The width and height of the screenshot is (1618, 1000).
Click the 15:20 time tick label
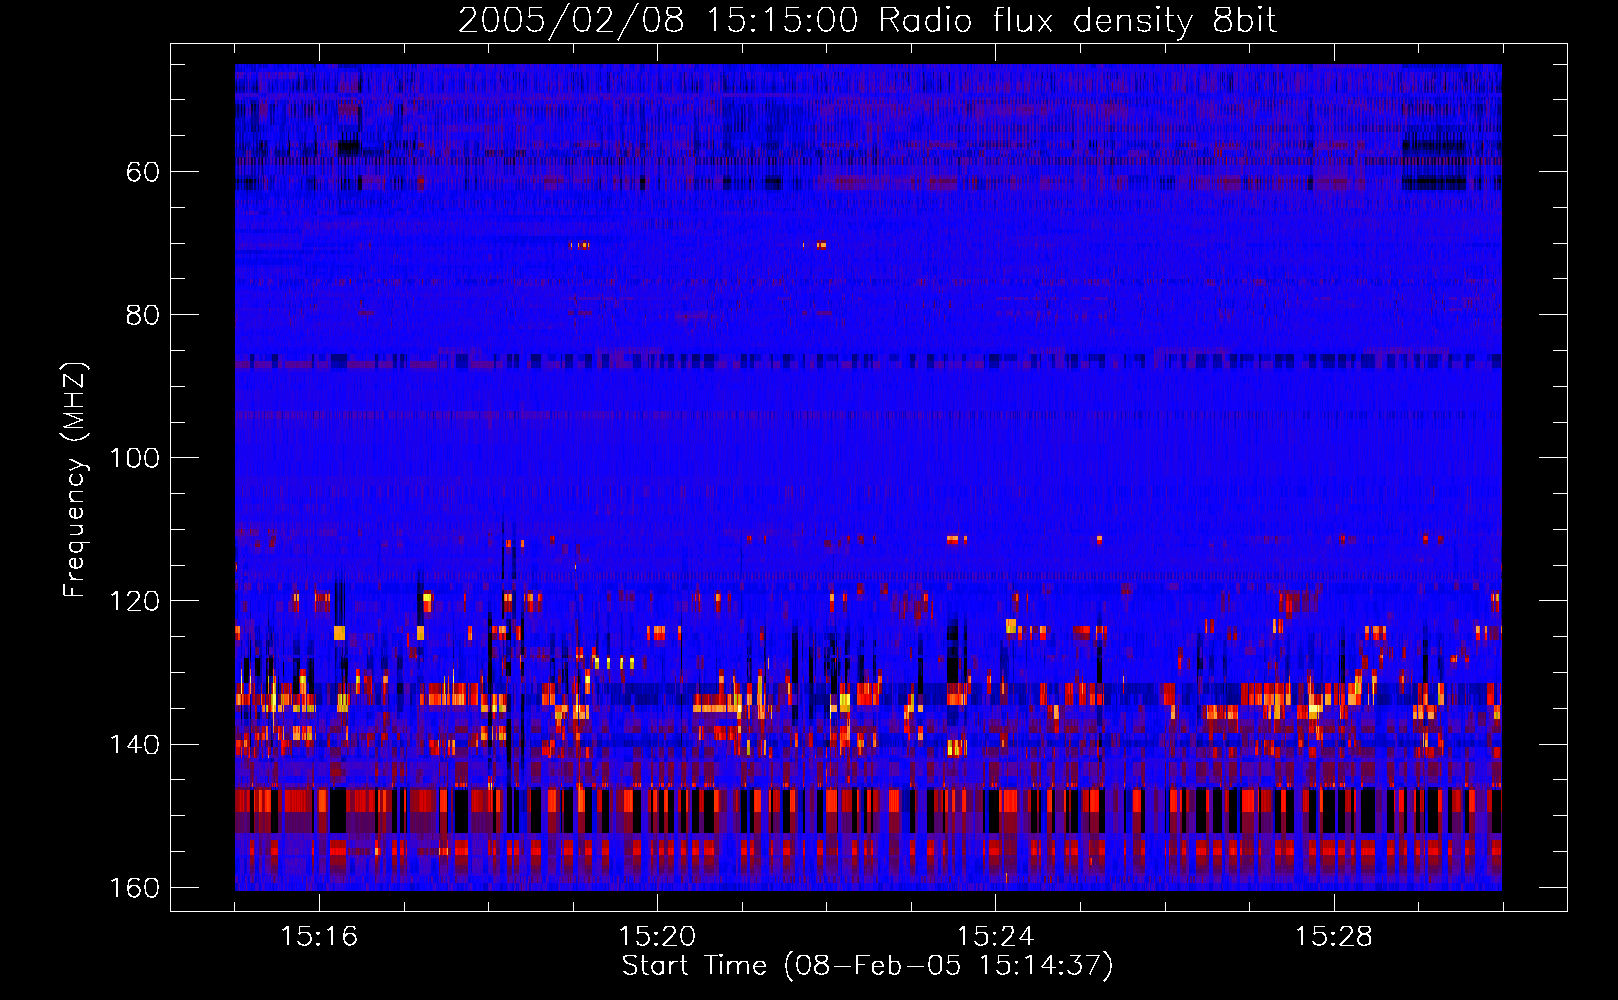pyautogui.click(x=657, y=937)
